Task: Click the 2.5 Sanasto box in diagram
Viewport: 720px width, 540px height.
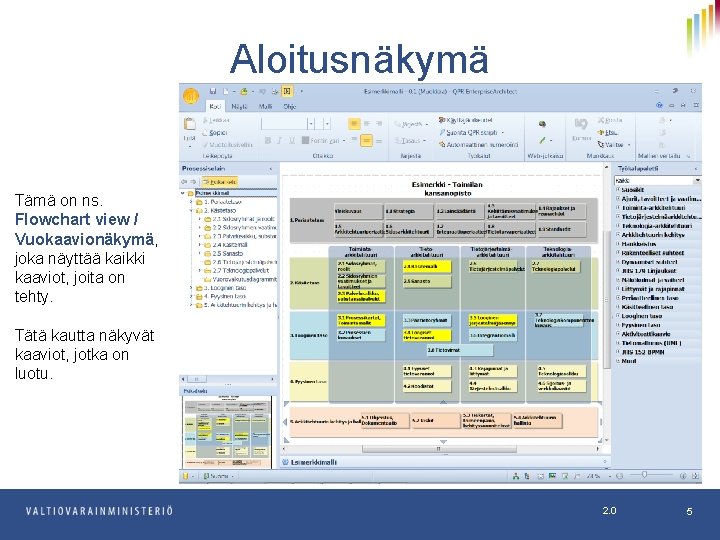Action: point(427,281)
